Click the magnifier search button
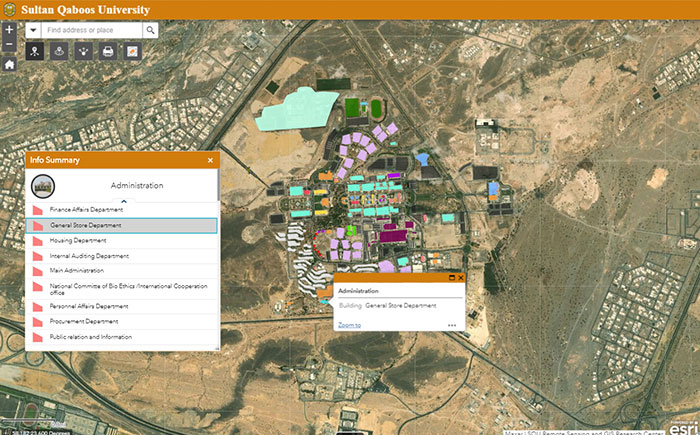 [150, 30]
